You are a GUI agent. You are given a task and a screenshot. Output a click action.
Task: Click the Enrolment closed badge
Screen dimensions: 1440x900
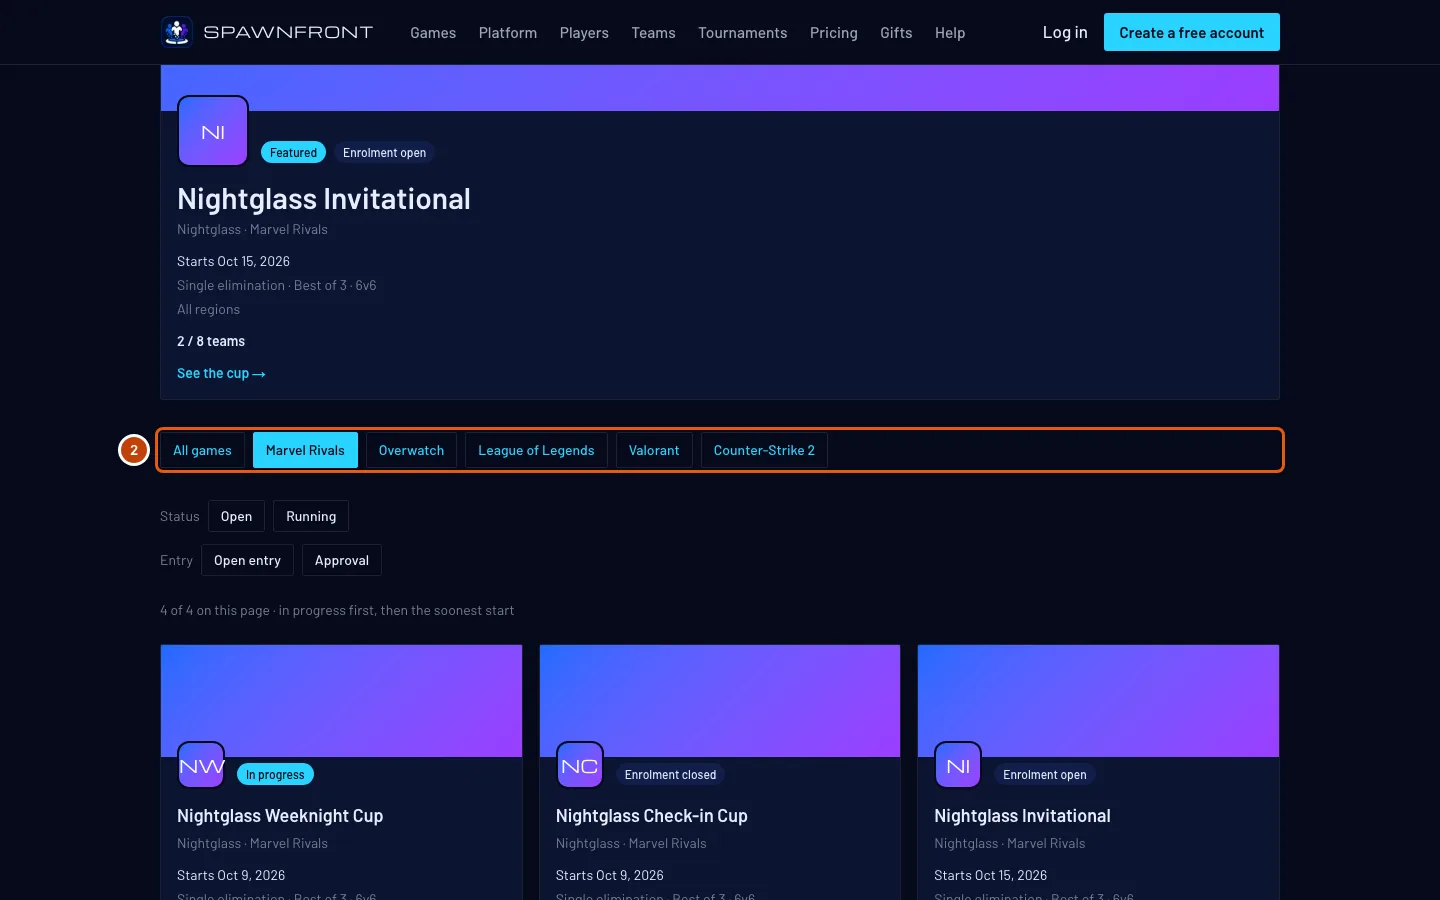(670, 774)
